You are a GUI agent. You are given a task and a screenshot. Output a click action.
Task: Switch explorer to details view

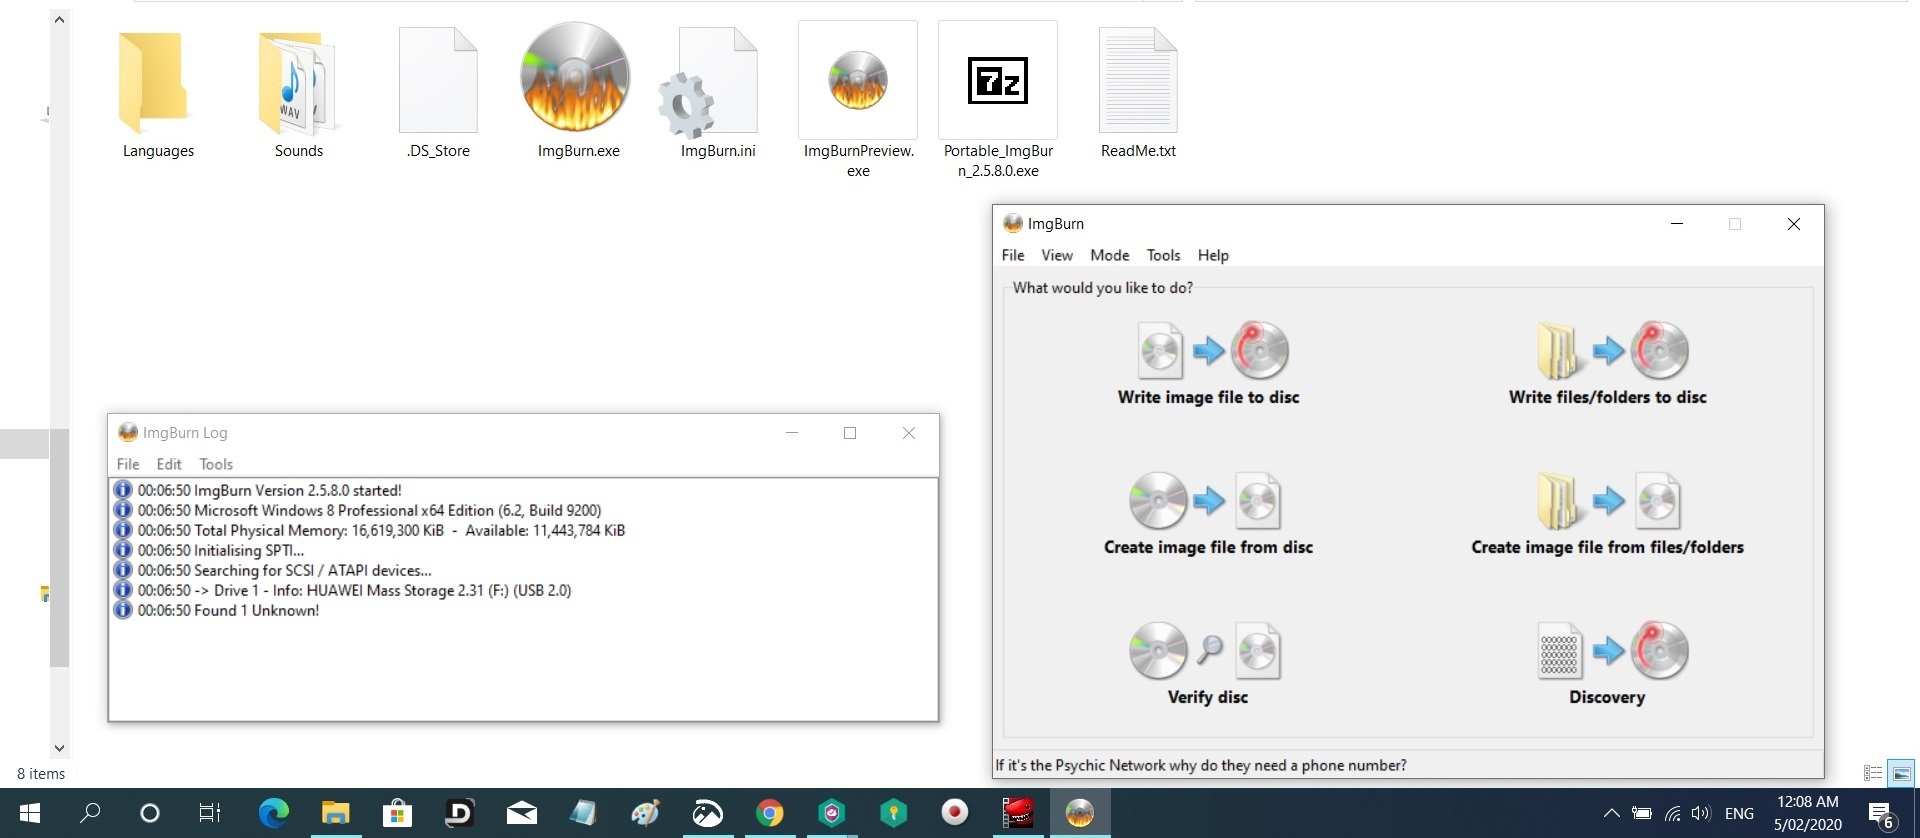point(1873,773)
